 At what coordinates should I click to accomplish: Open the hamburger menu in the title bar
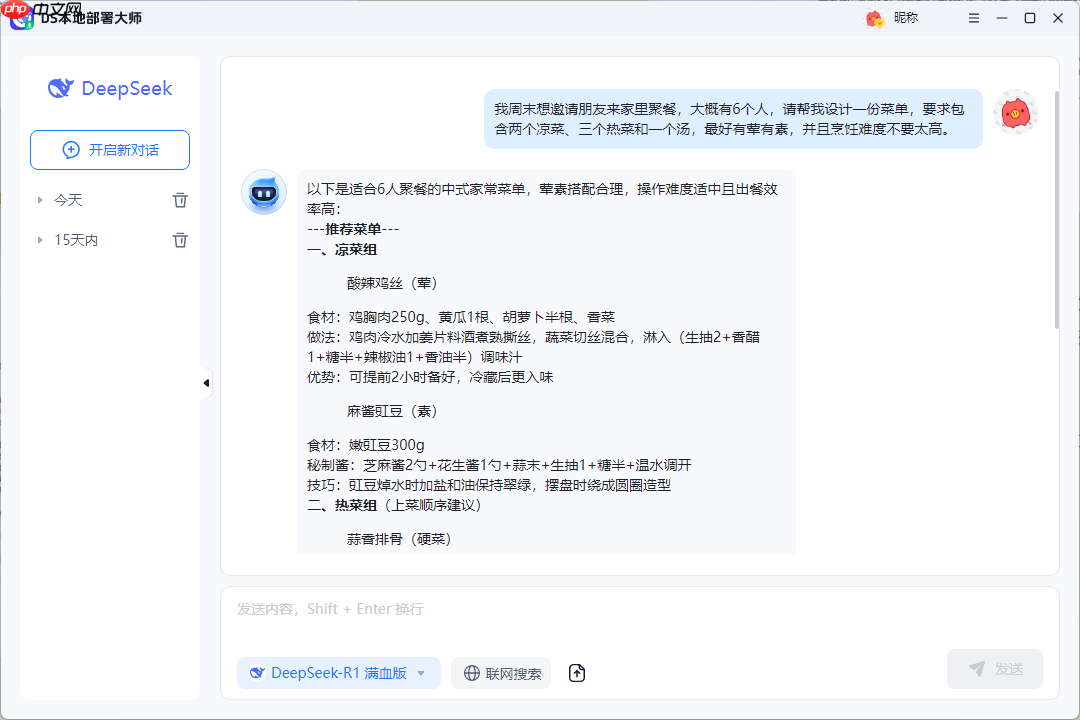[973, 17]
